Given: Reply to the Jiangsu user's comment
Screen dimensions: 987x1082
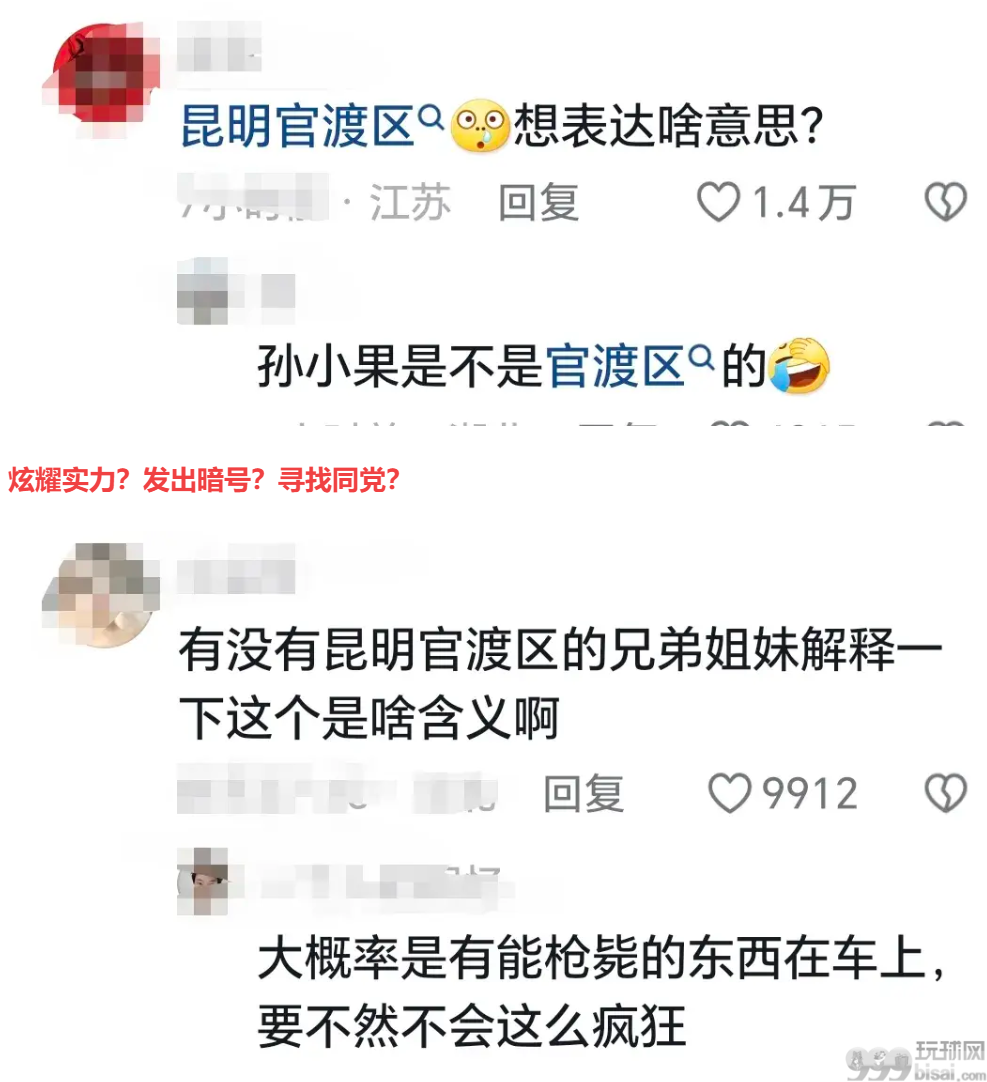Looking at the screenshot, I should (538, 203).
